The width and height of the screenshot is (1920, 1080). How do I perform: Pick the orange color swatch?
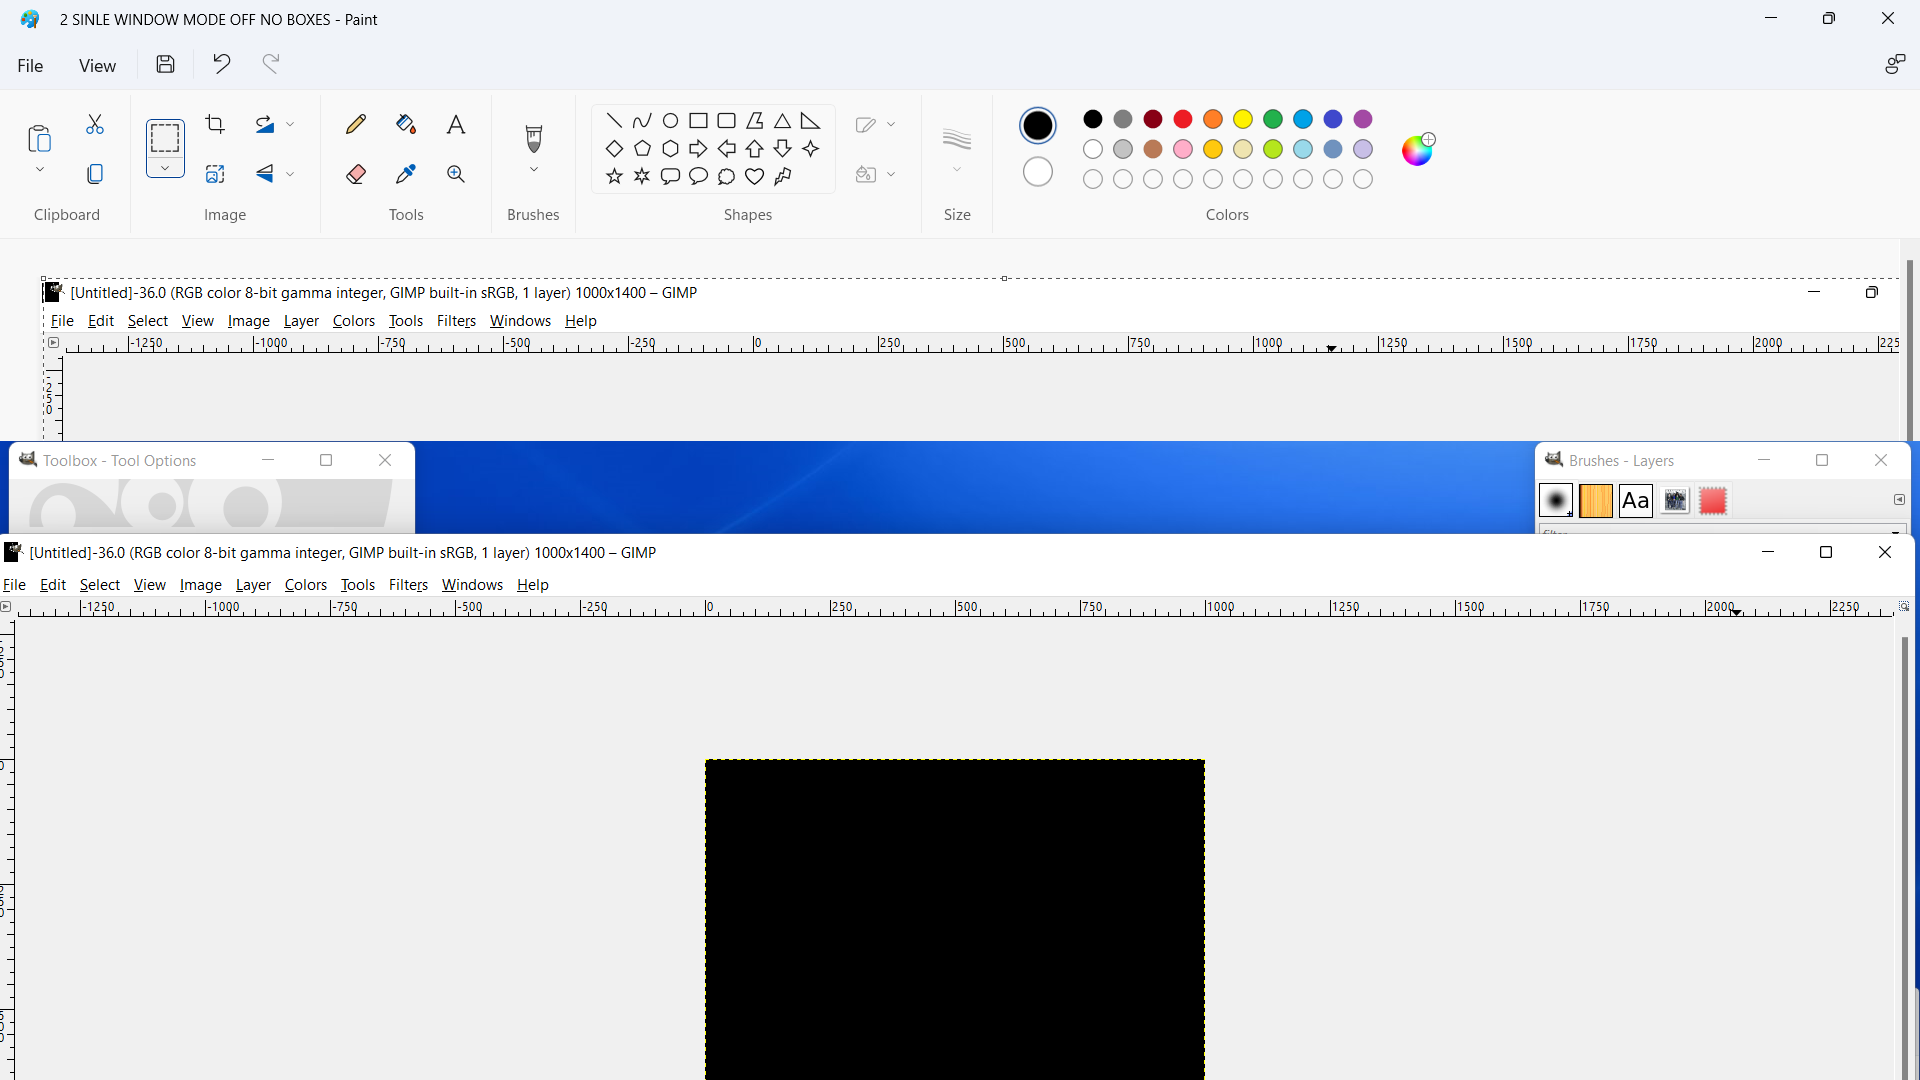tap(1213, 119)
